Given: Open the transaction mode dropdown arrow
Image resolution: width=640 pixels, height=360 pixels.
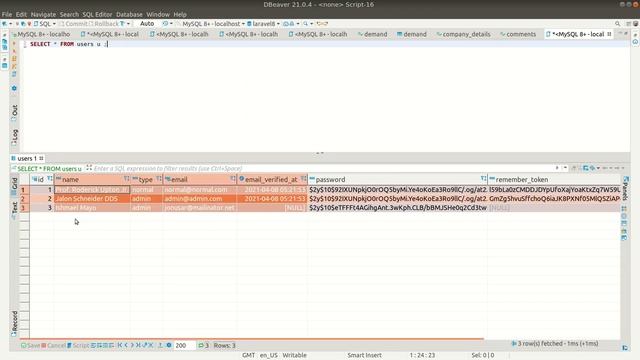Looking at the screenshot, I should click(x=128, y=24).
